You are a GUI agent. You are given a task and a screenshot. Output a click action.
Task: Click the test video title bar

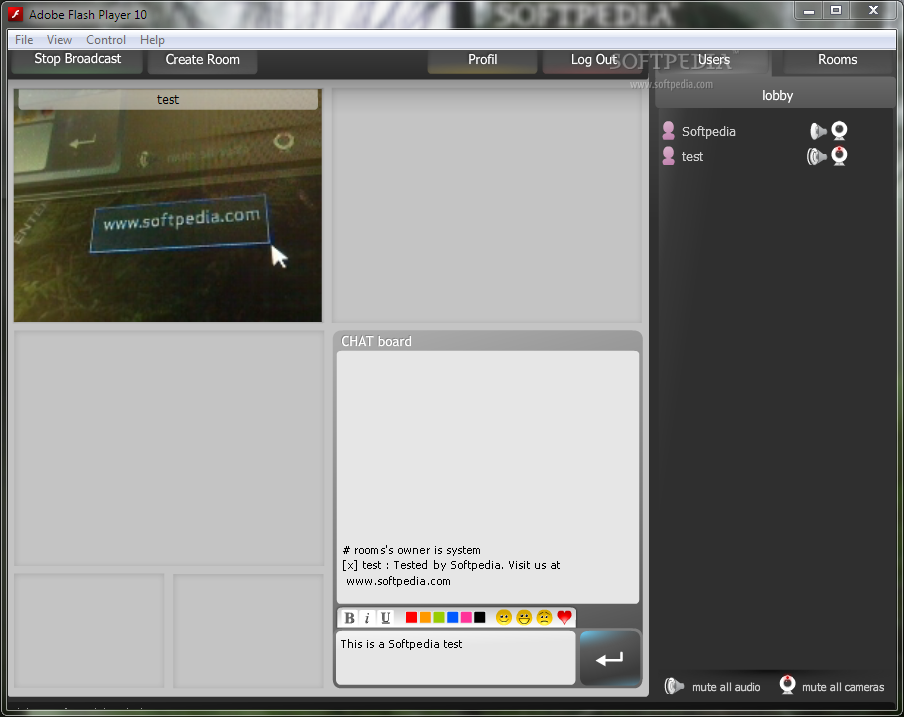tap(168, 99)
